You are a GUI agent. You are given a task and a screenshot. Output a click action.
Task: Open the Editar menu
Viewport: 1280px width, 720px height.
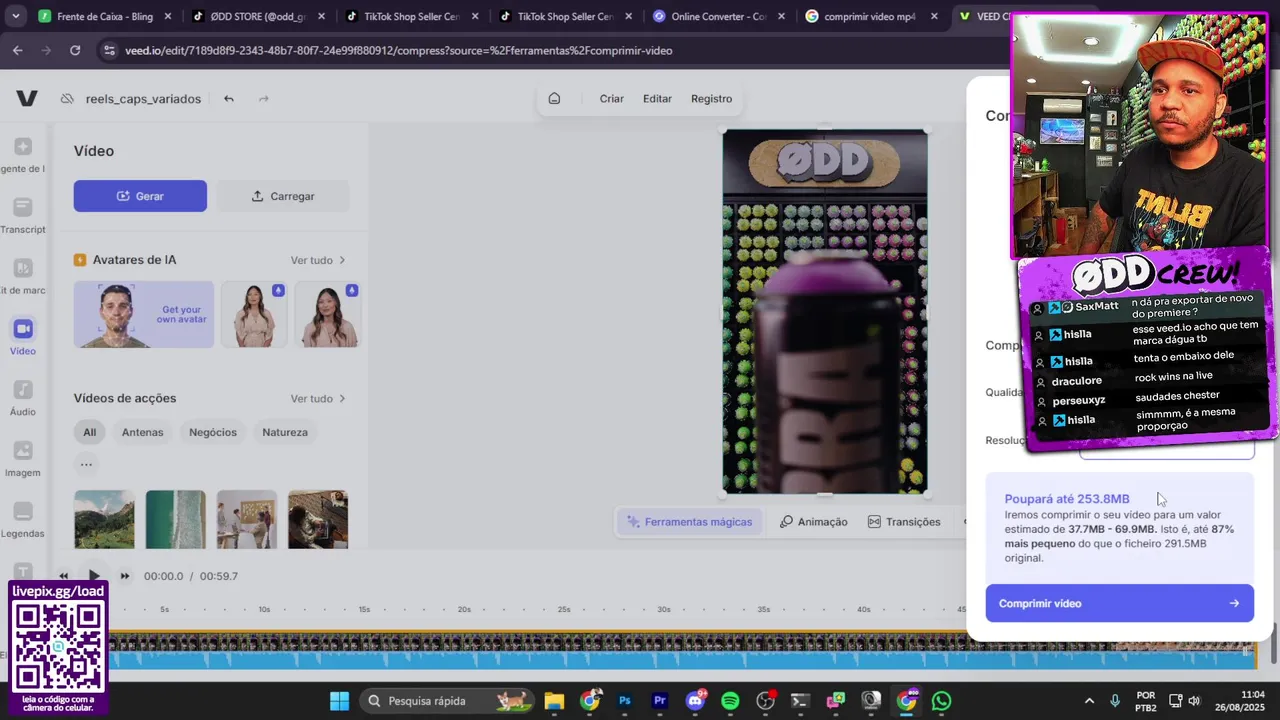pos(657,98)
